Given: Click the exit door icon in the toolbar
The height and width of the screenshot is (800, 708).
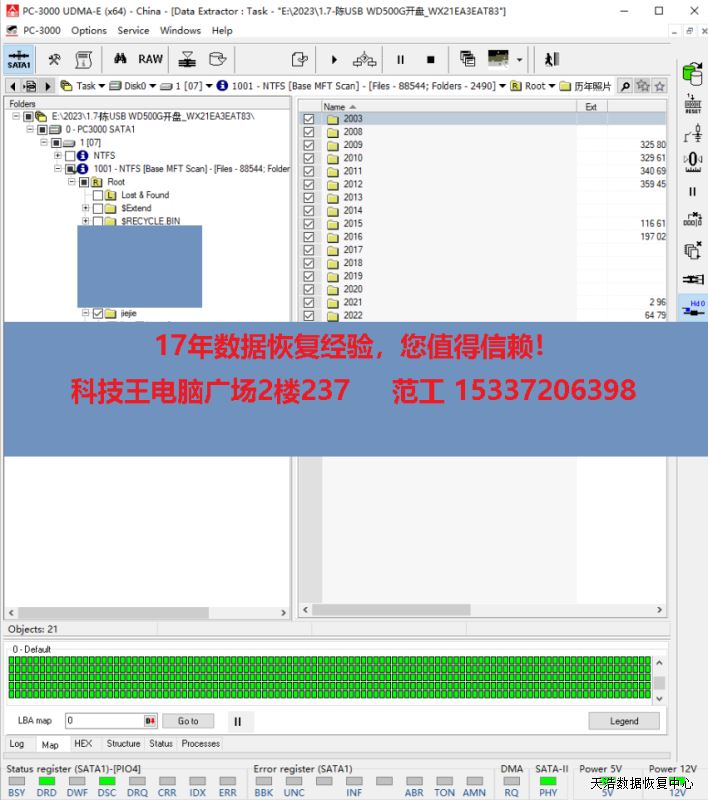Looking at the screenshot, I should point(550,59).
